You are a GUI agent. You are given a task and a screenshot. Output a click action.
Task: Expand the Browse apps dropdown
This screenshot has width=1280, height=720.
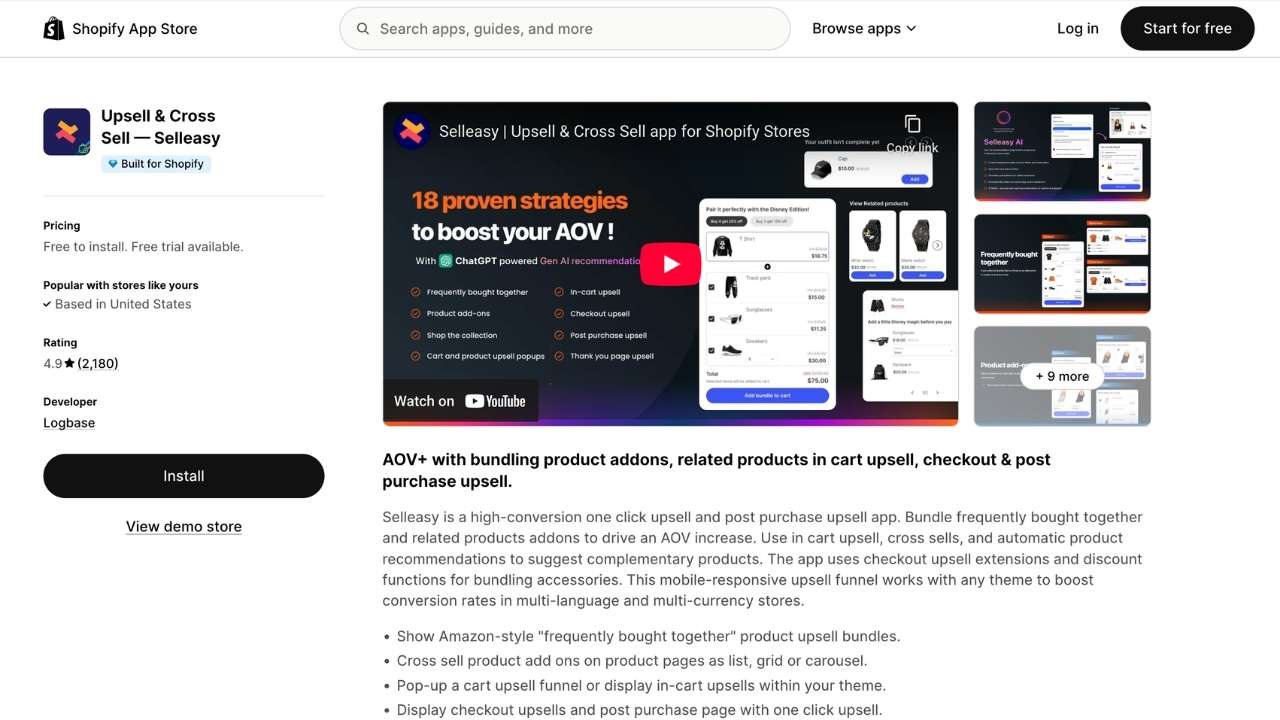[864, 28]
